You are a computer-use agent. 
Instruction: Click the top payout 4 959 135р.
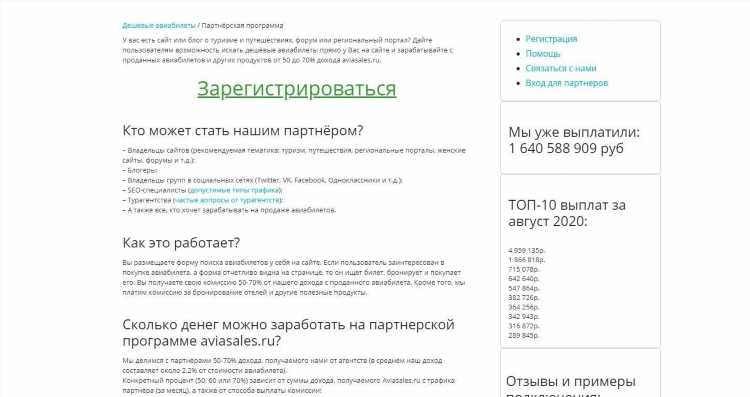527,250
